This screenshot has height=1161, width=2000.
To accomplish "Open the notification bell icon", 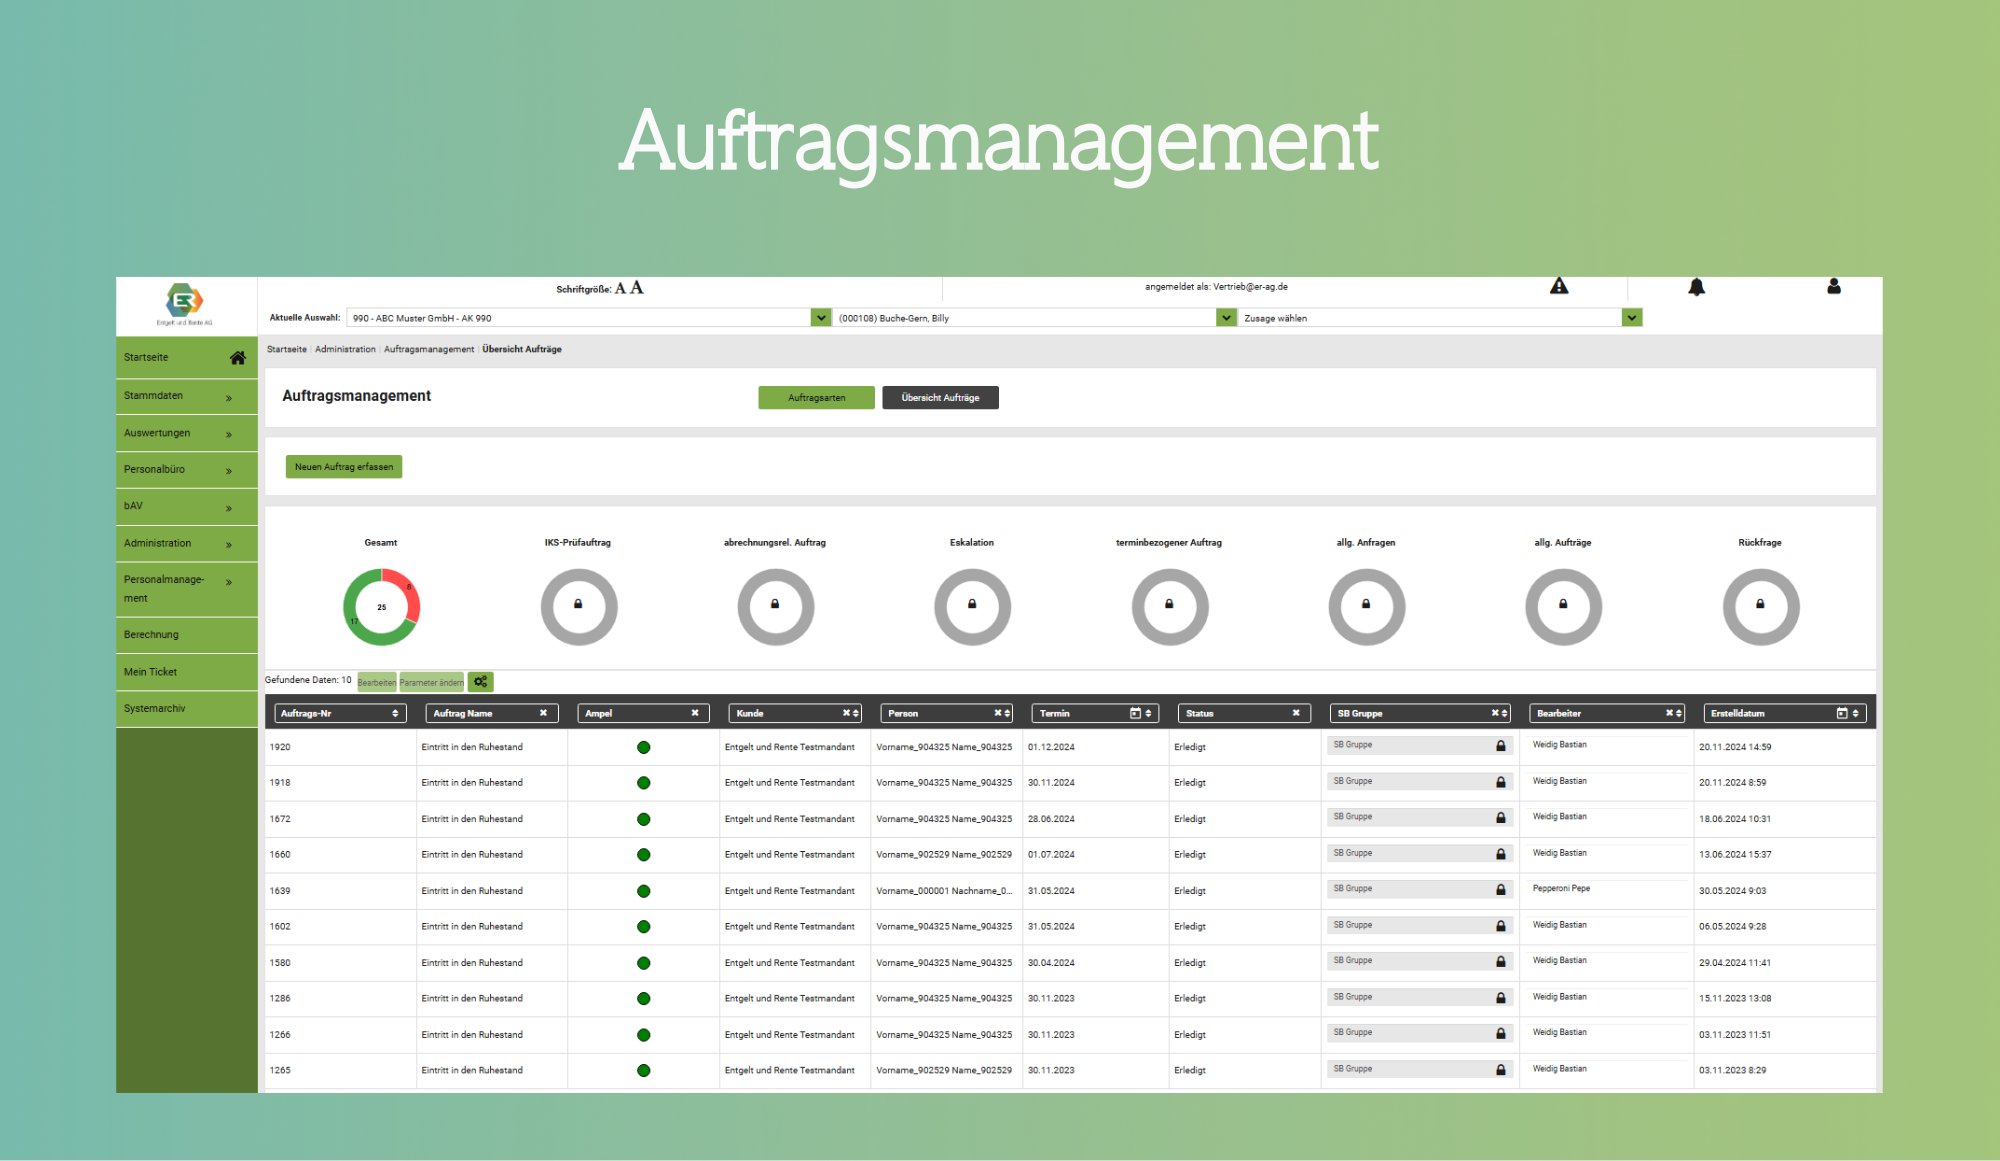I will (1696, 287).
